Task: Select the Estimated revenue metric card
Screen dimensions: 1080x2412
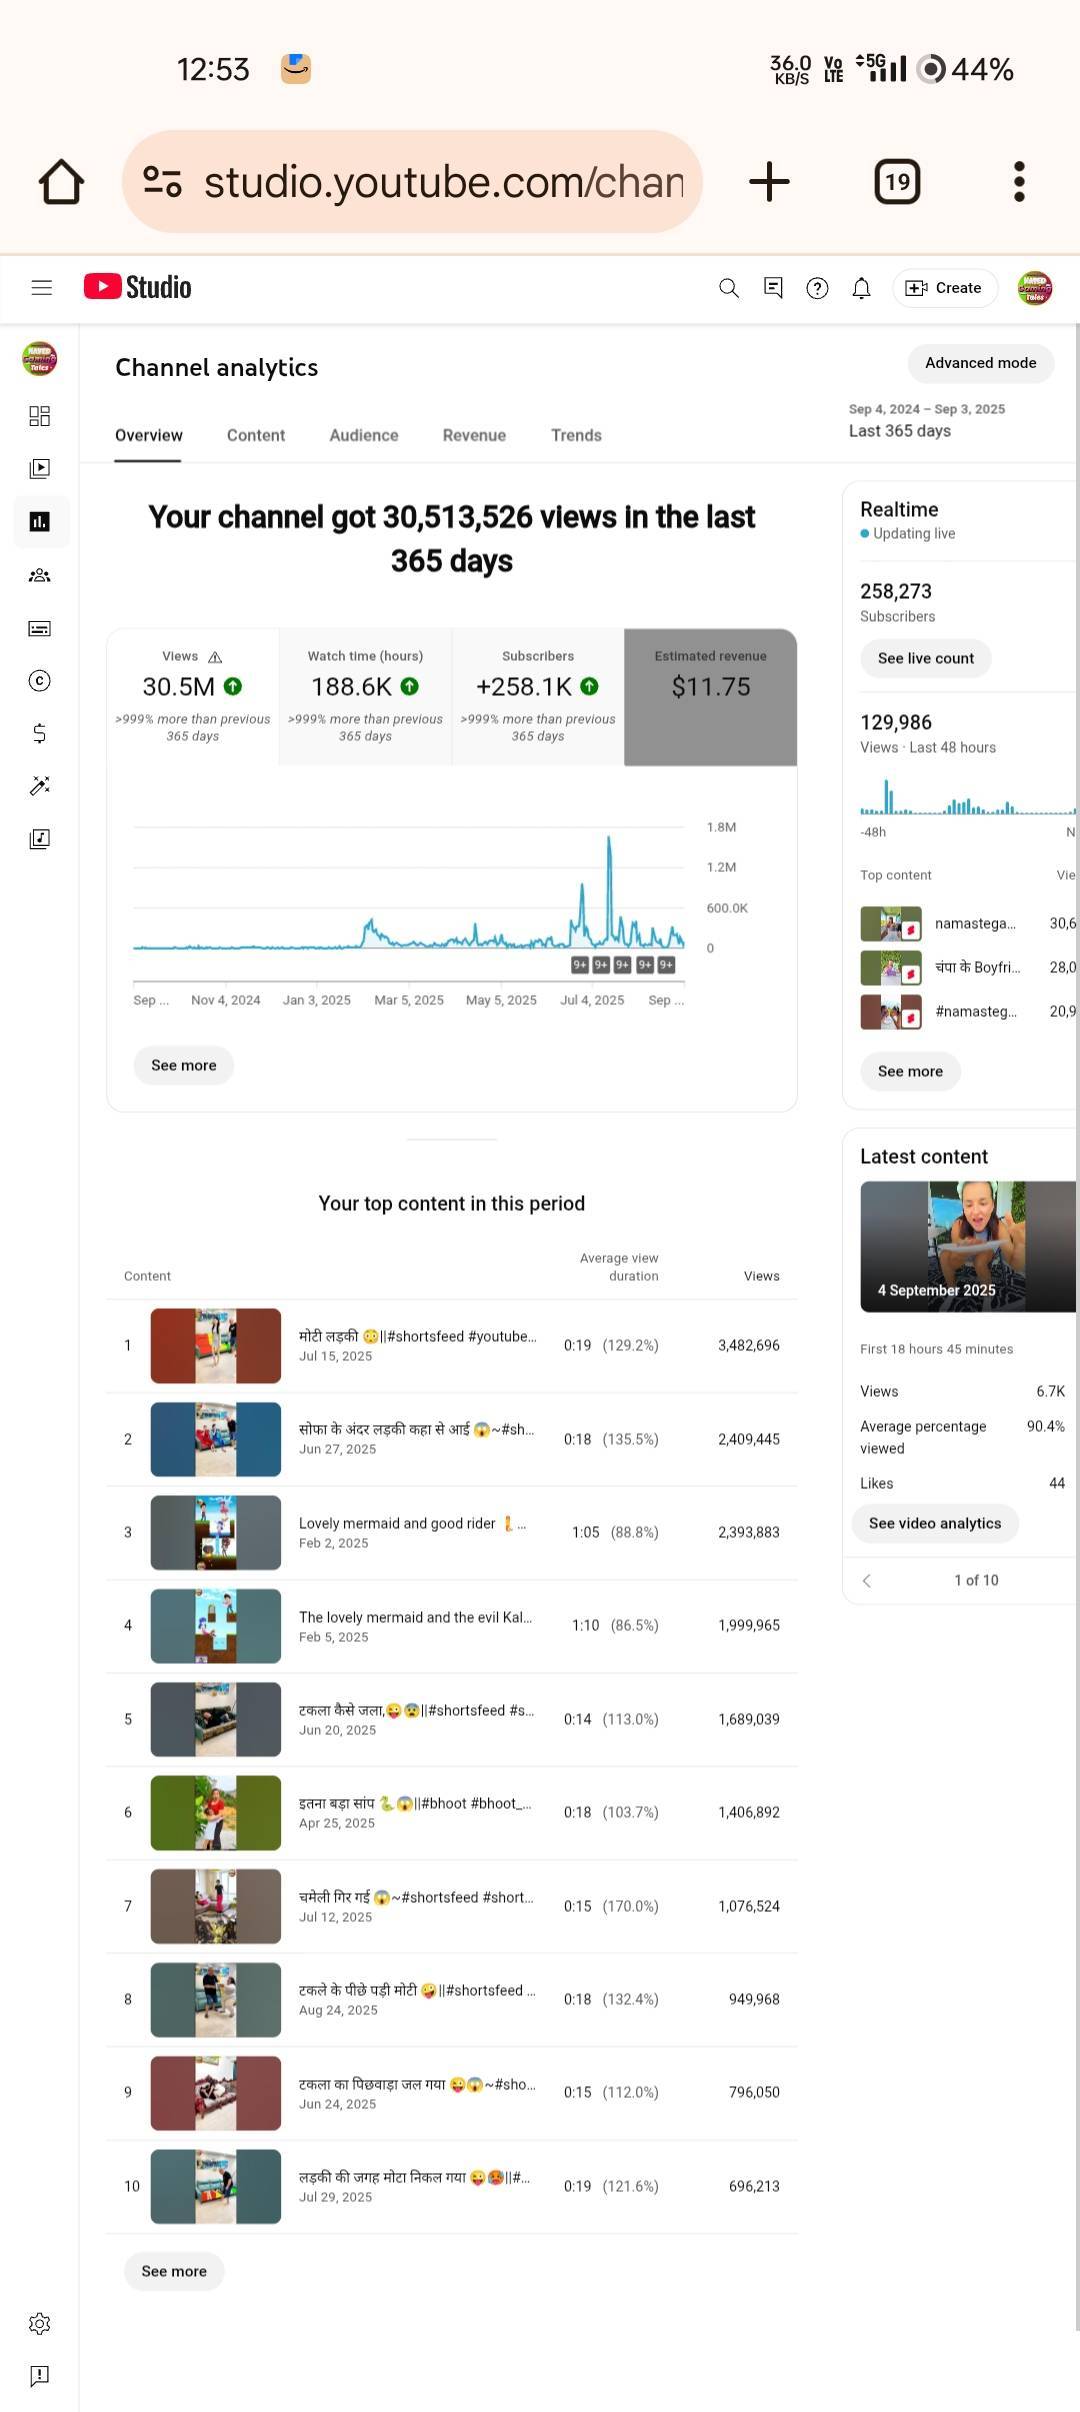Action: (x=710, y=696)
